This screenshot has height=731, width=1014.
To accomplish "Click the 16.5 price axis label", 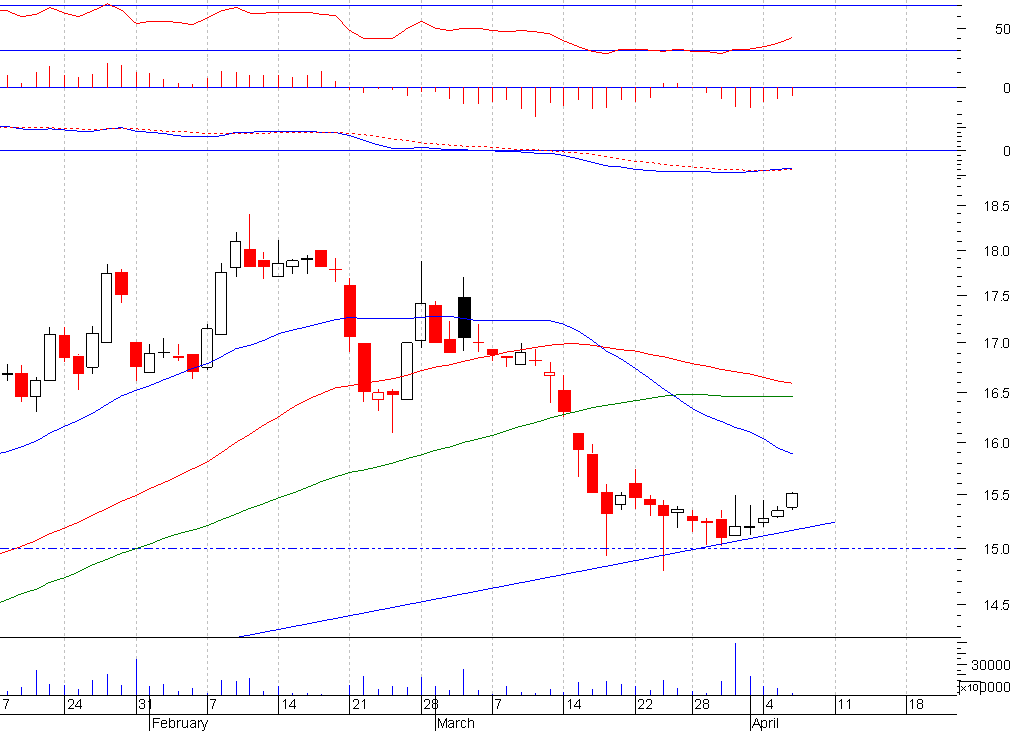I will pos(996,393).
